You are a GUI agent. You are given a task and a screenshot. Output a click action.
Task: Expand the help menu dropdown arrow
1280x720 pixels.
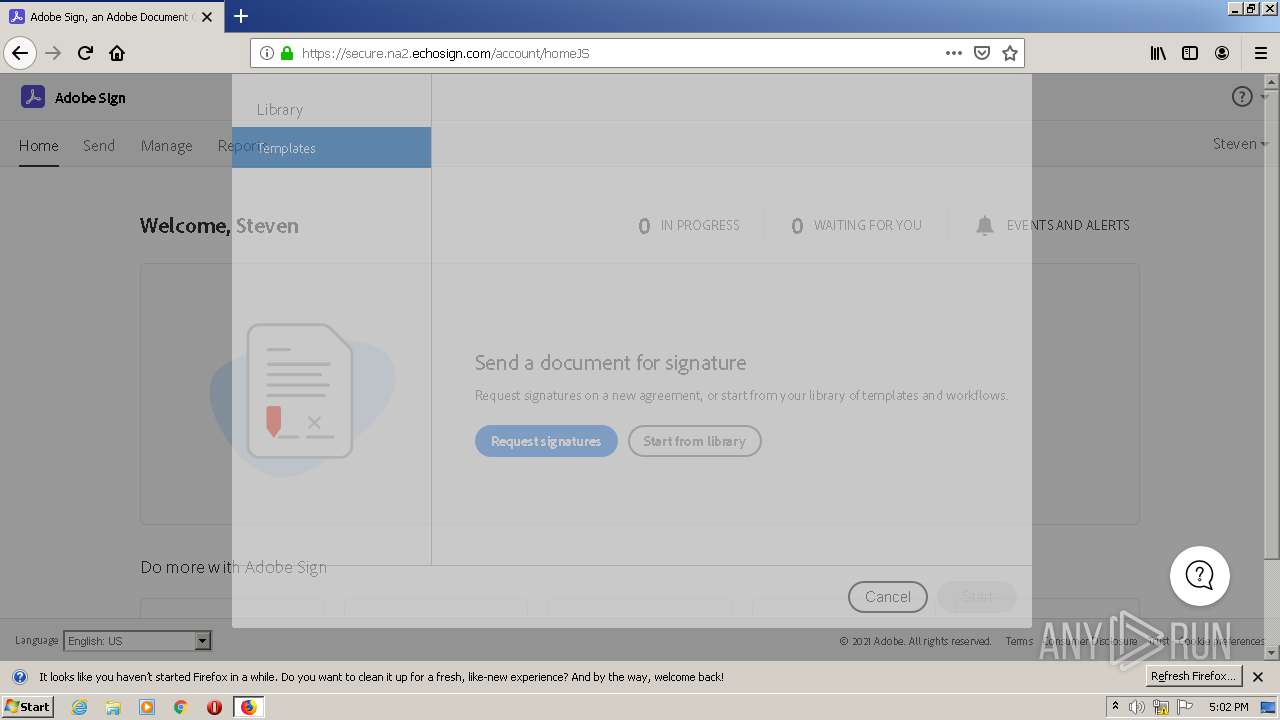(x=1265, y=98)
